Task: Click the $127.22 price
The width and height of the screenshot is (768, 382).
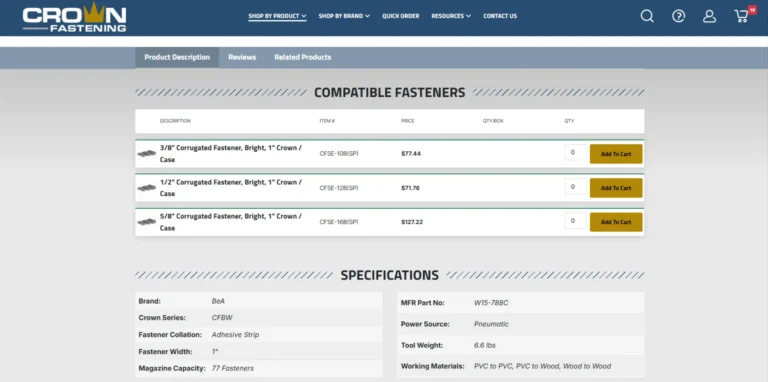Action: (412, 222)
